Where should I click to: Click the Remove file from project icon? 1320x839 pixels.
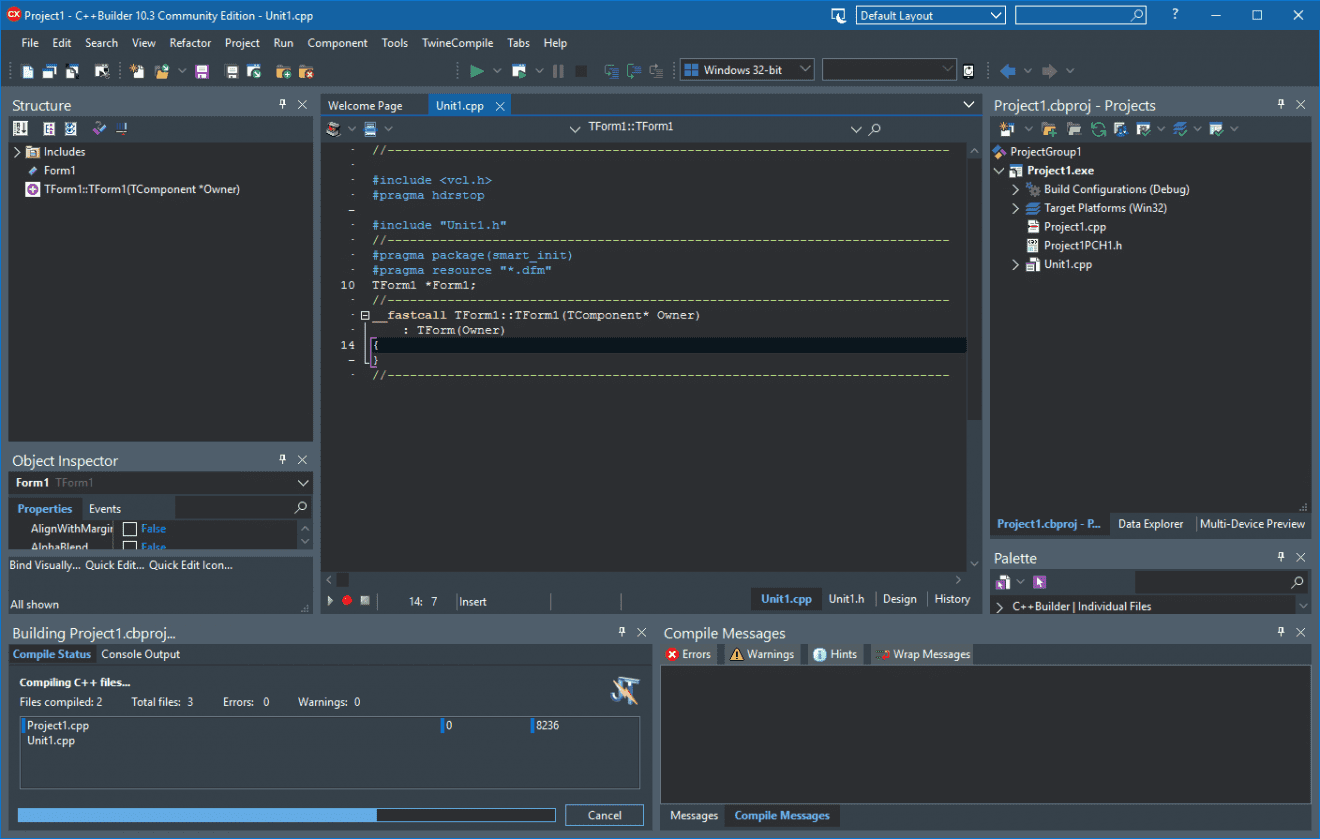(x=306, y=71)
